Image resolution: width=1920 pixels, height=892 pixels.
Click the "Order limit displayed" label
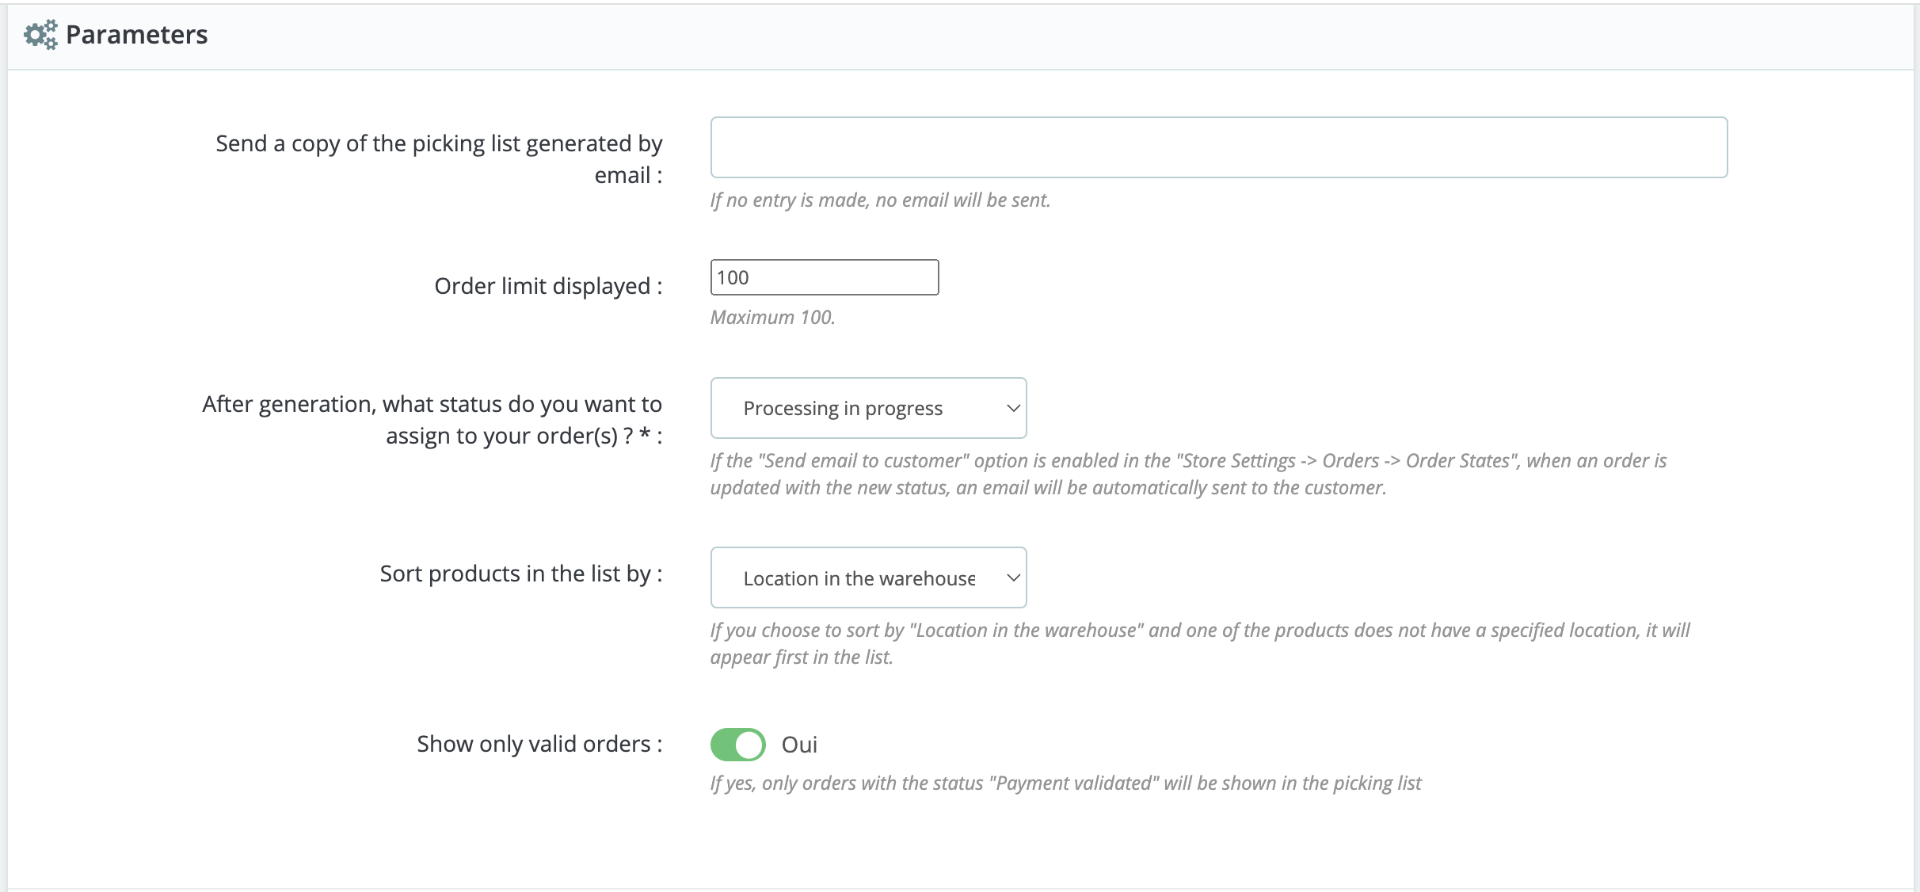coord(548,287)
